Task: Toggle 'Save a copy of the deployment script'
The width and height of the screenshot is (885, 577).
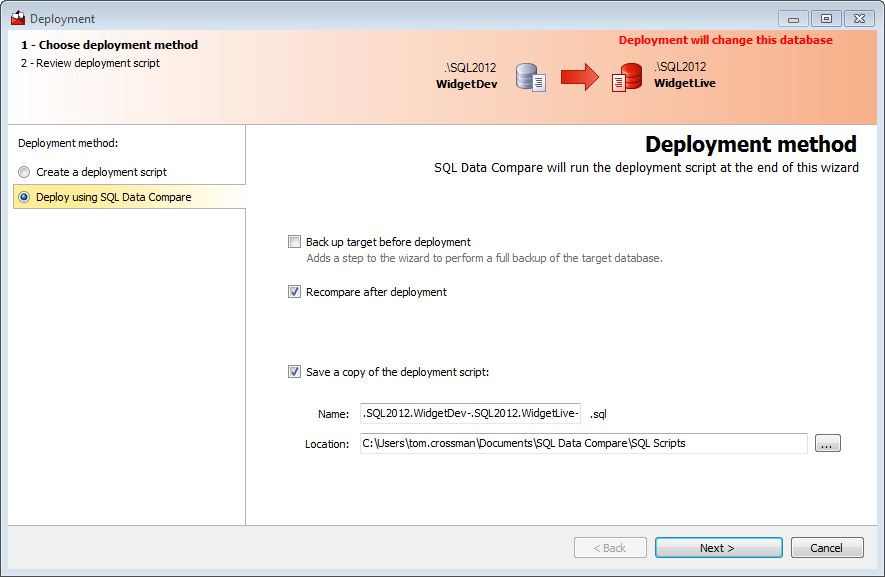Action: click(x=294, y=372)
